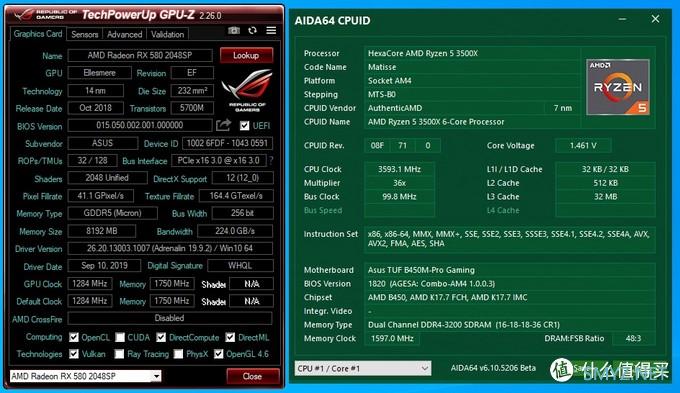680x393 pixels.
Task: Click the AMD CrossFire Disabled field
Action: [x=170, y=318]
